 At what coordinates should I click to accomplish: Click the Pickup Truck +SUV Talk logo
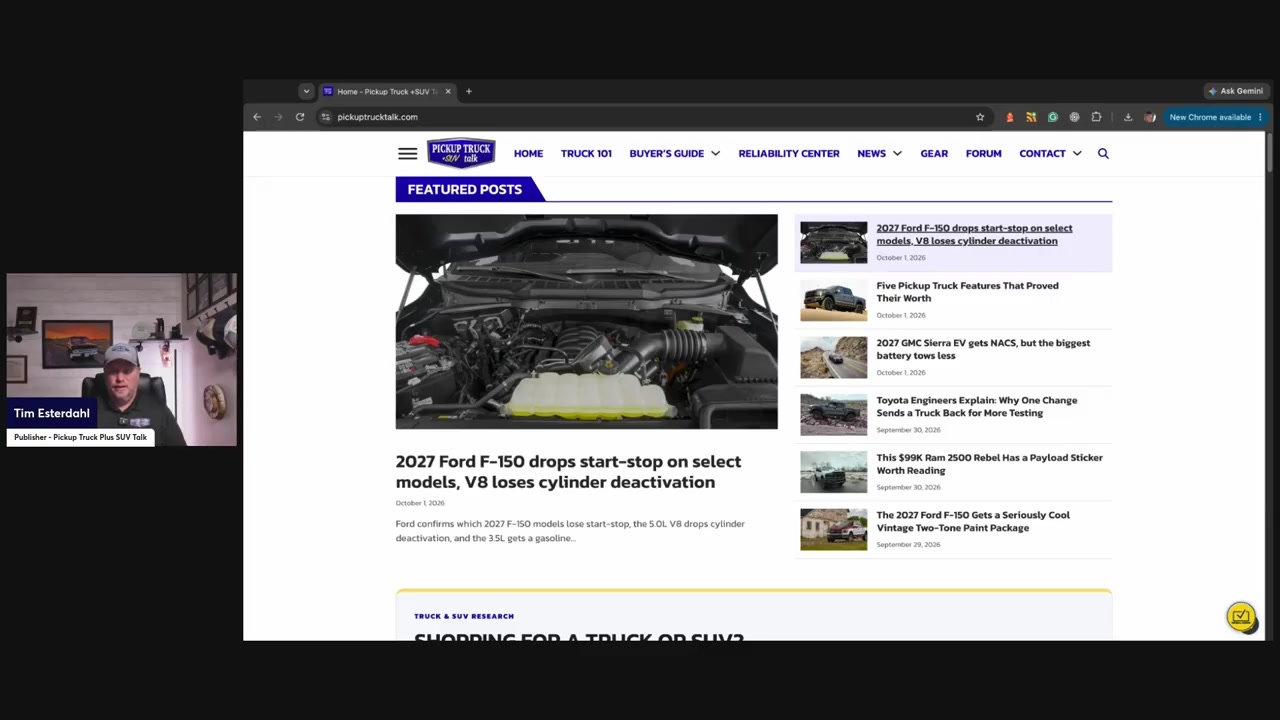point(461,153)
